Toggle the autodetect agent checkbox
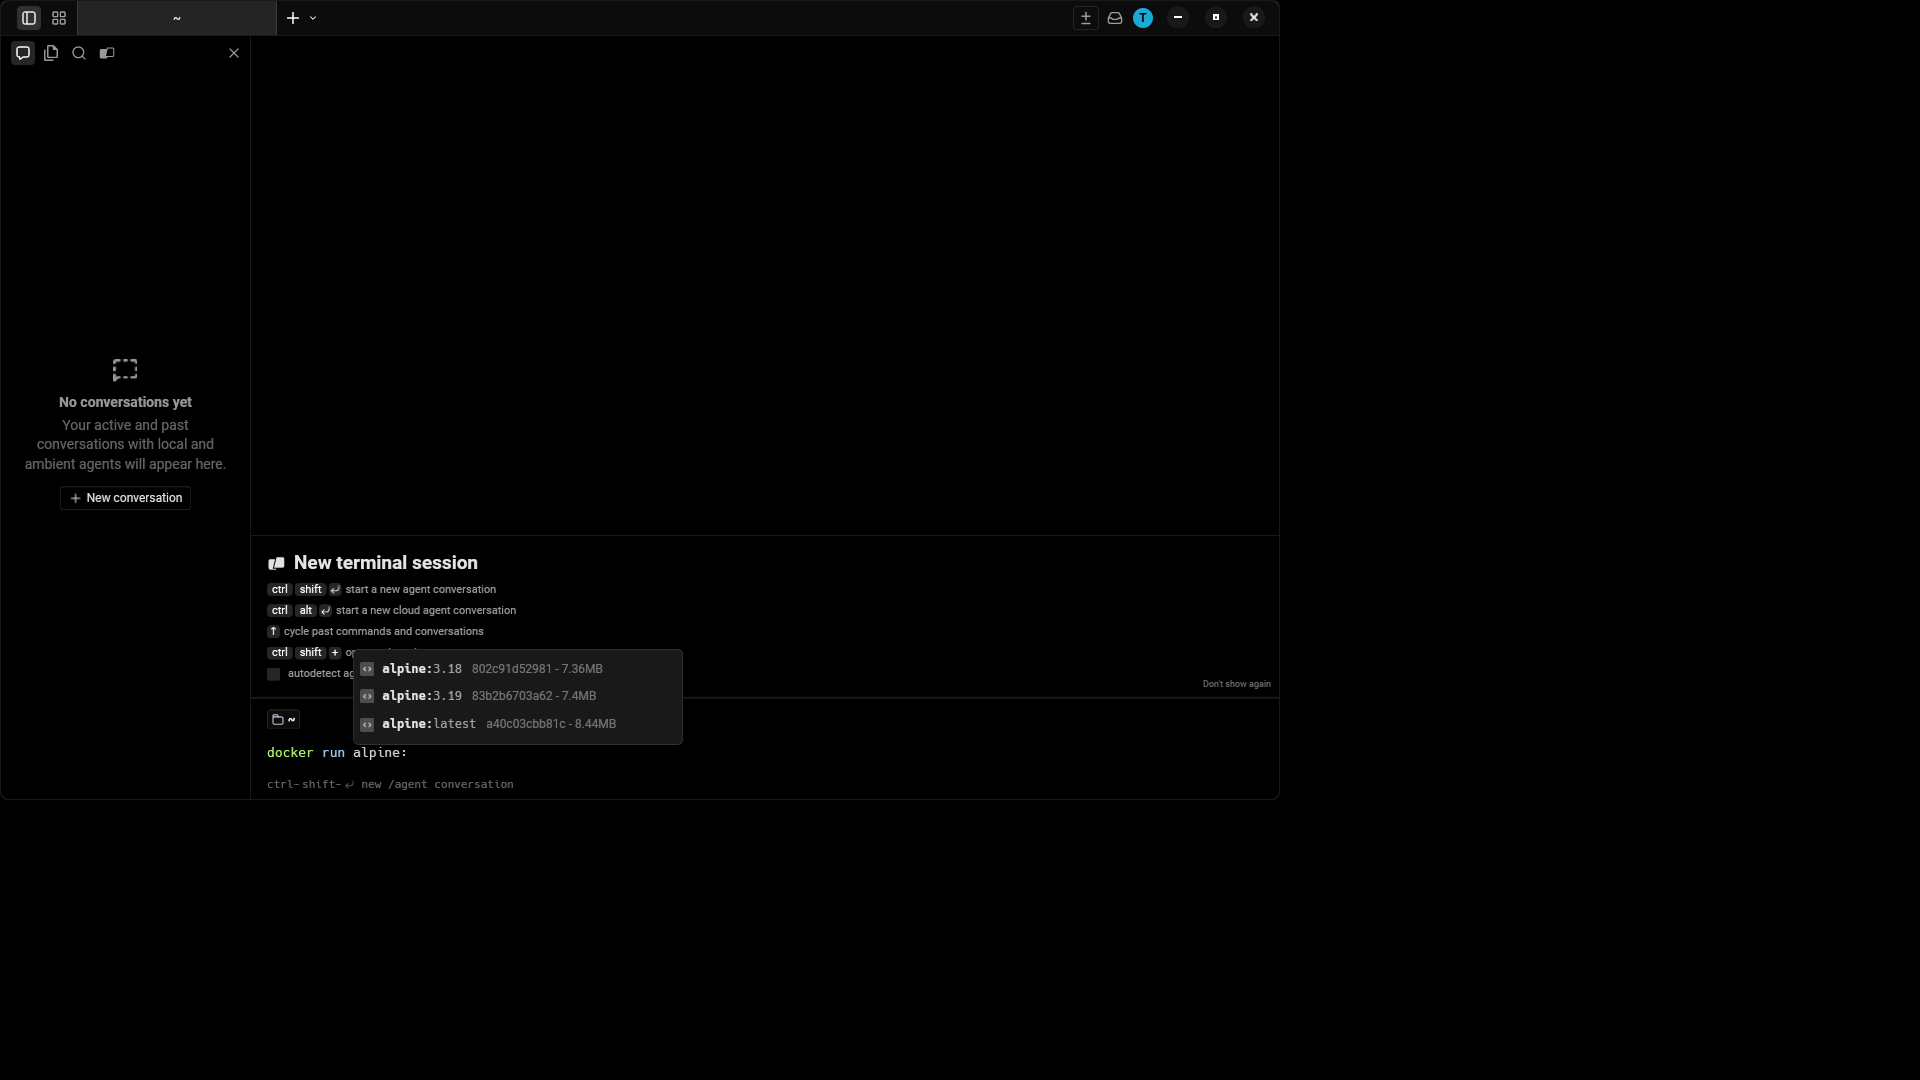The image size is (1920, 1080). click(x=274, y=674)
